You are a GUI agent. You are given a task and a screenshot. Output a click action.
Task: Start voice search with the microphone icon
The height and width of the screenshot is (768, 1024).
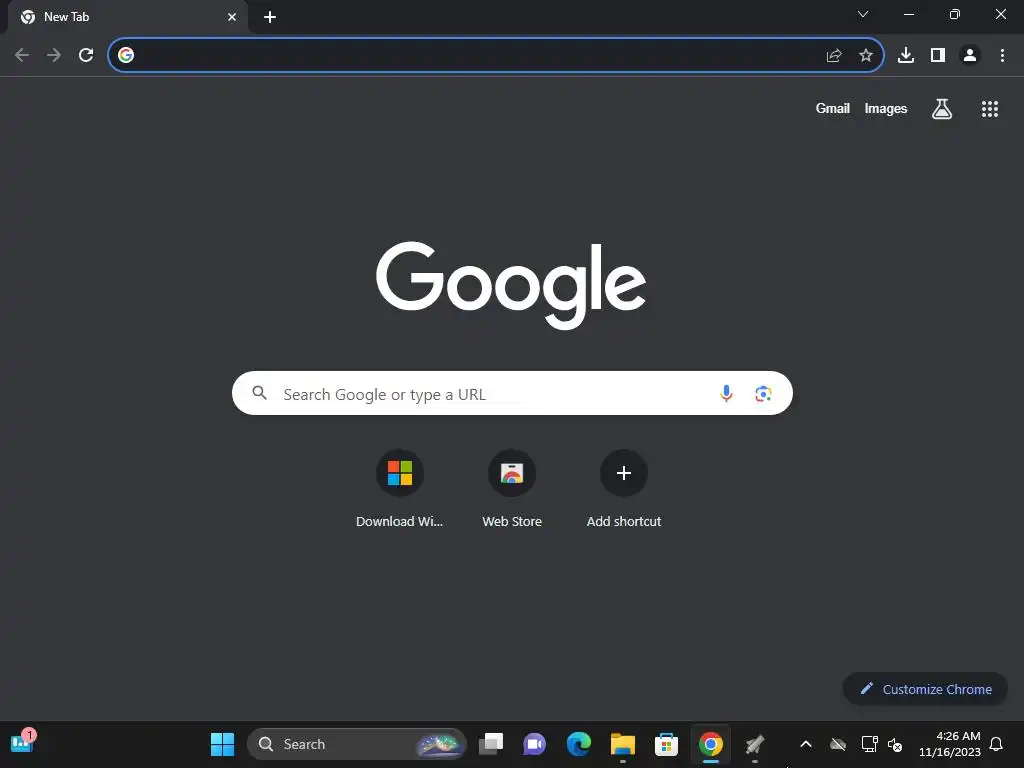pos(726,393)
